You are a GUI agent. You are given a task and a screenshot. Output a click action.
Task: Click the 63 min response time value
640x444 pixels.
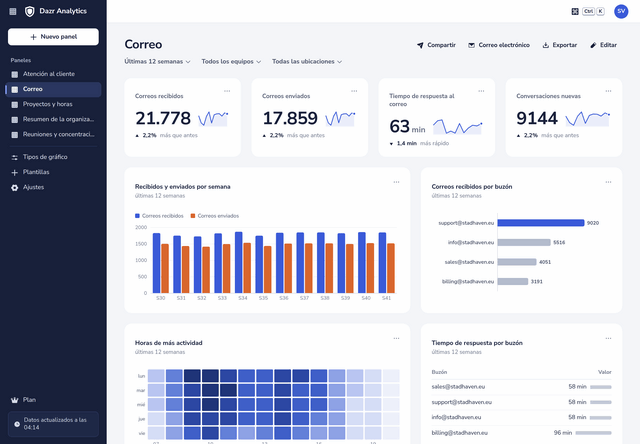click(x=407, y=127)
